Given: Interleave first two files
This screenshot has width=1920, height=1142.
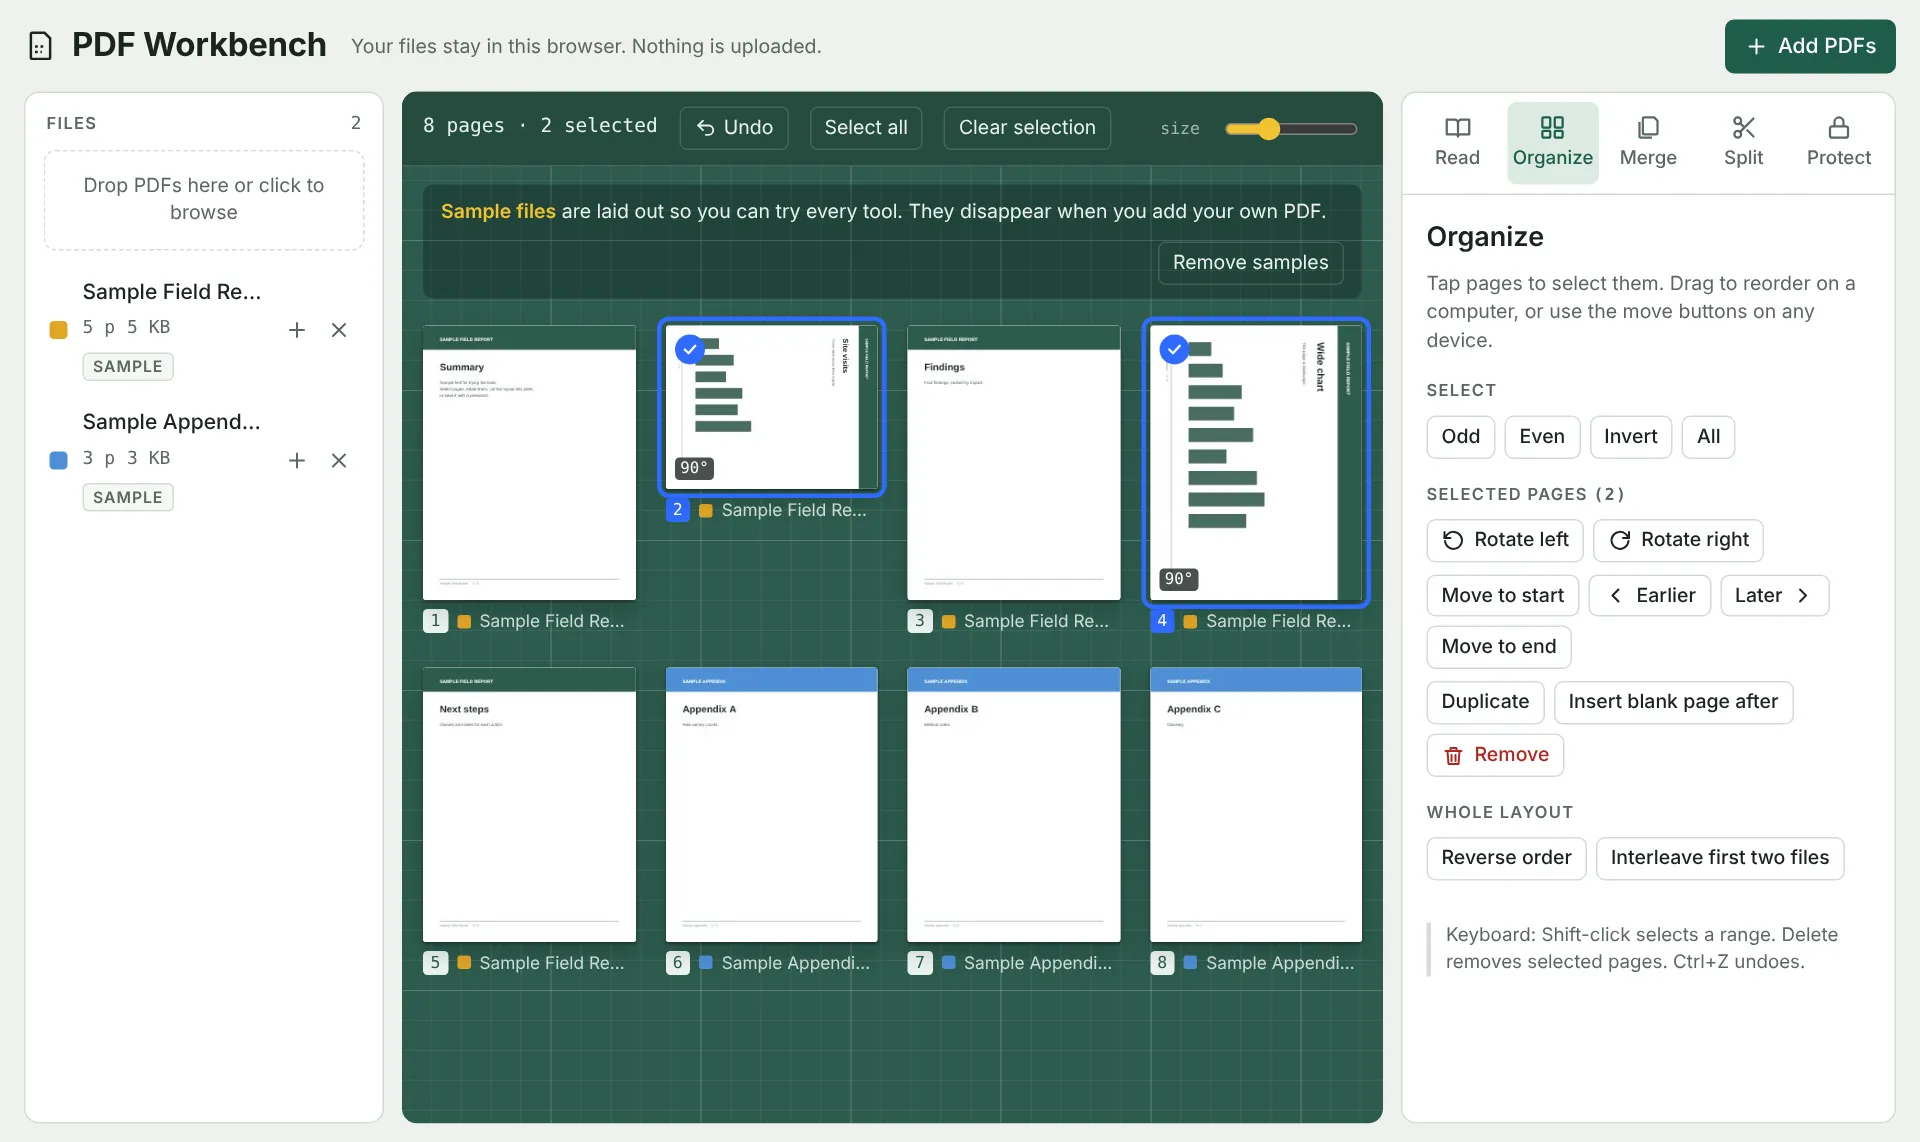Looking at the screenshot, I should pos(1719,858).
